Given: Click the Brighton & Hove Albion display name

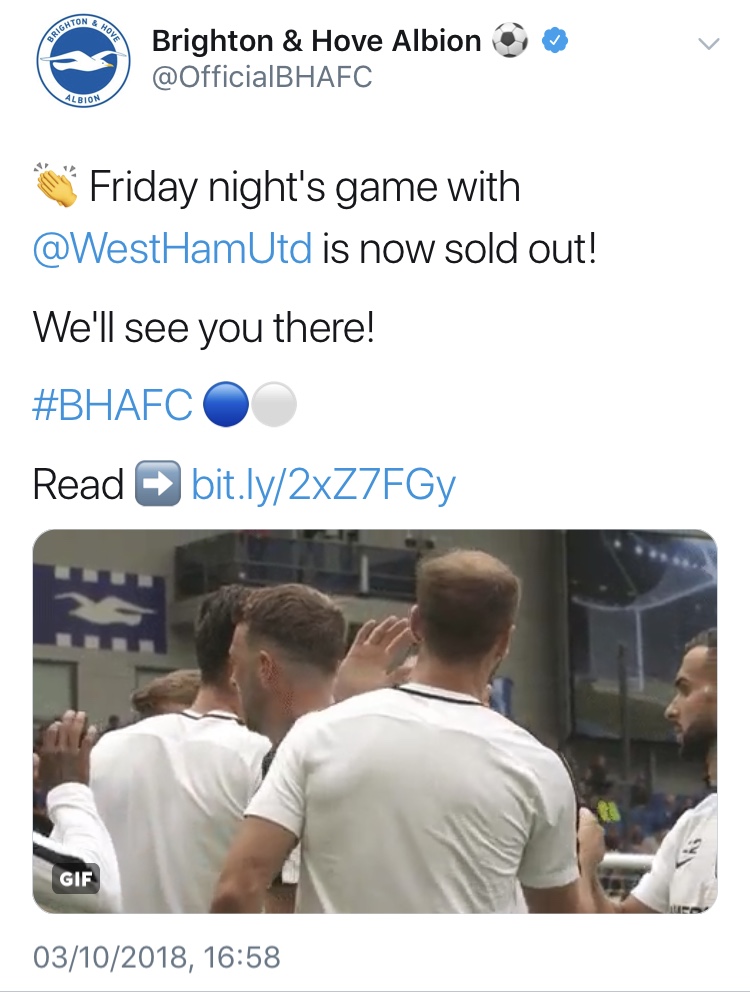Looking at the screenshot, I should click(316, 41).
